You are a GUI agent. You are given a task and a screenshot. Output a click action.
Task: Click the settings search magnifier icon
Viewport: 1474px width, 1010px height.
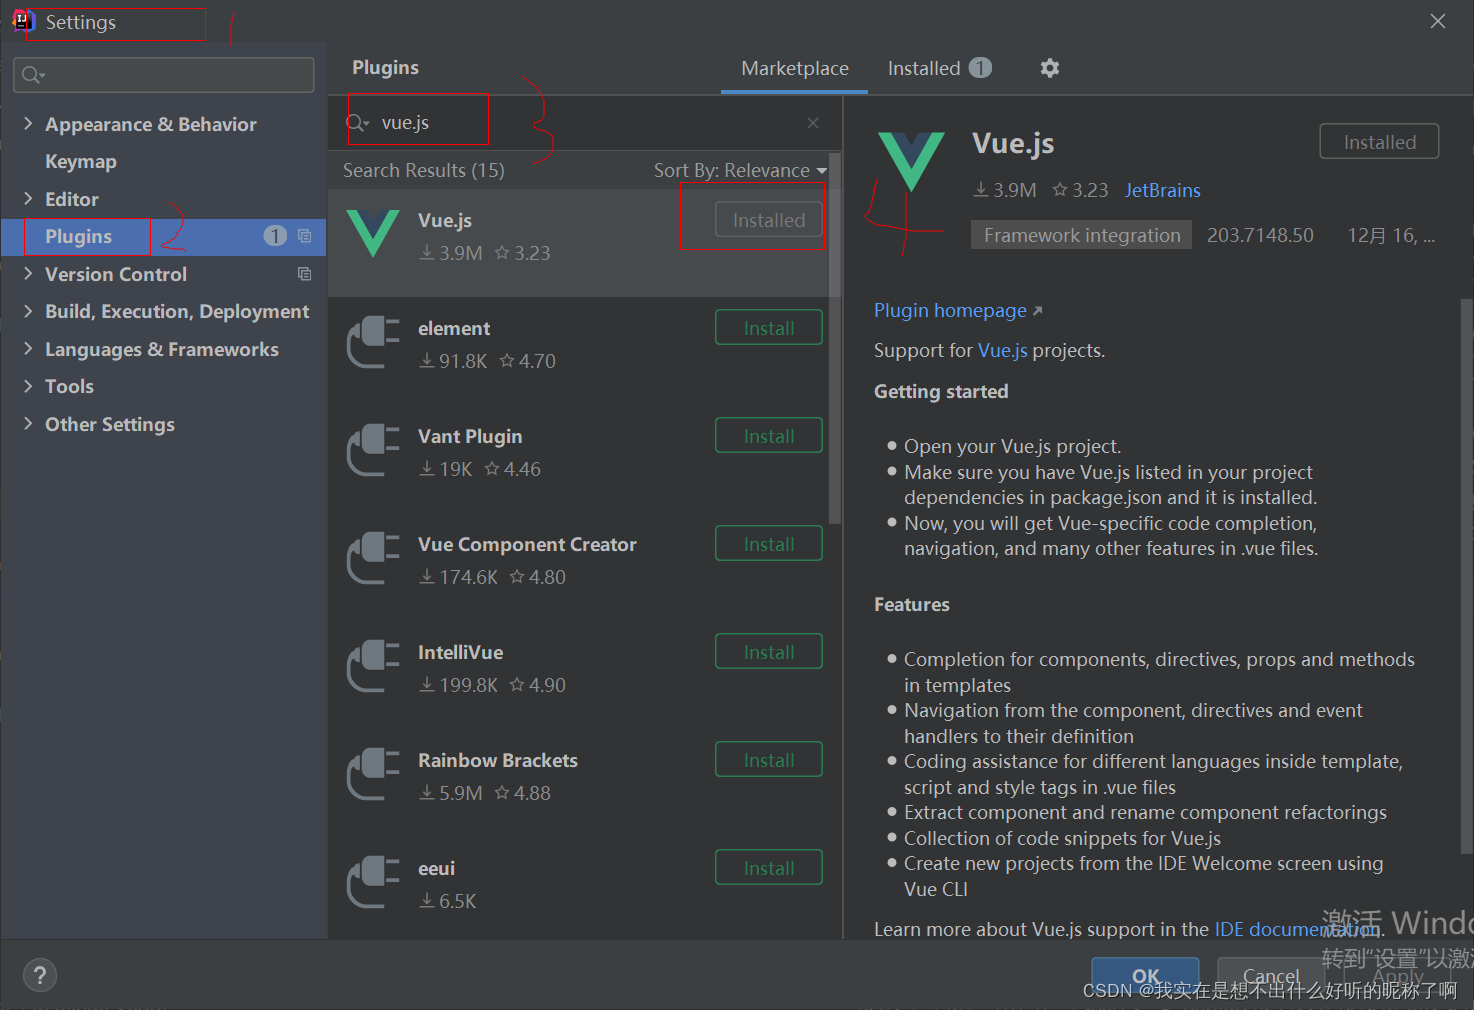tap(33, 75)
